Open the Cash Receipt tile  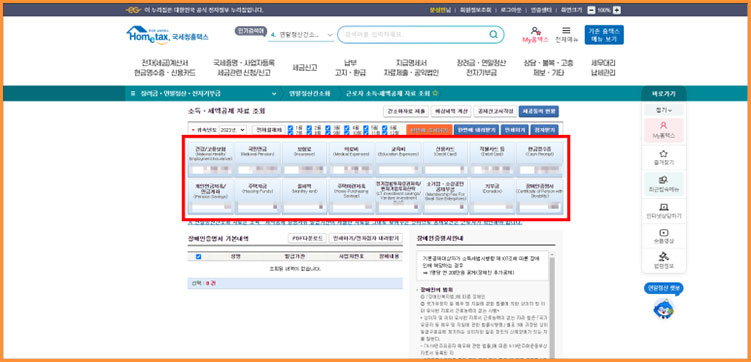[x=539, y=158]
